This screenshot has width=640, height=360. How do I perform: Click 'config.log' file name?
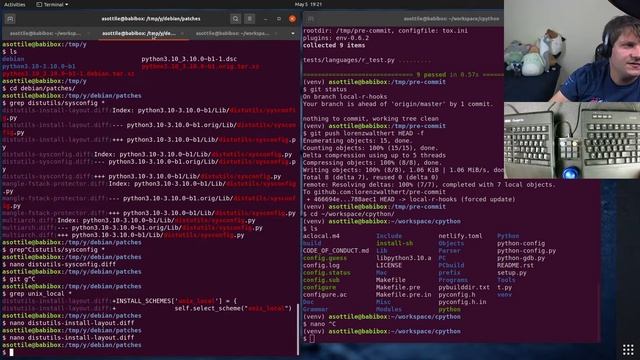(x=321, y=265)
